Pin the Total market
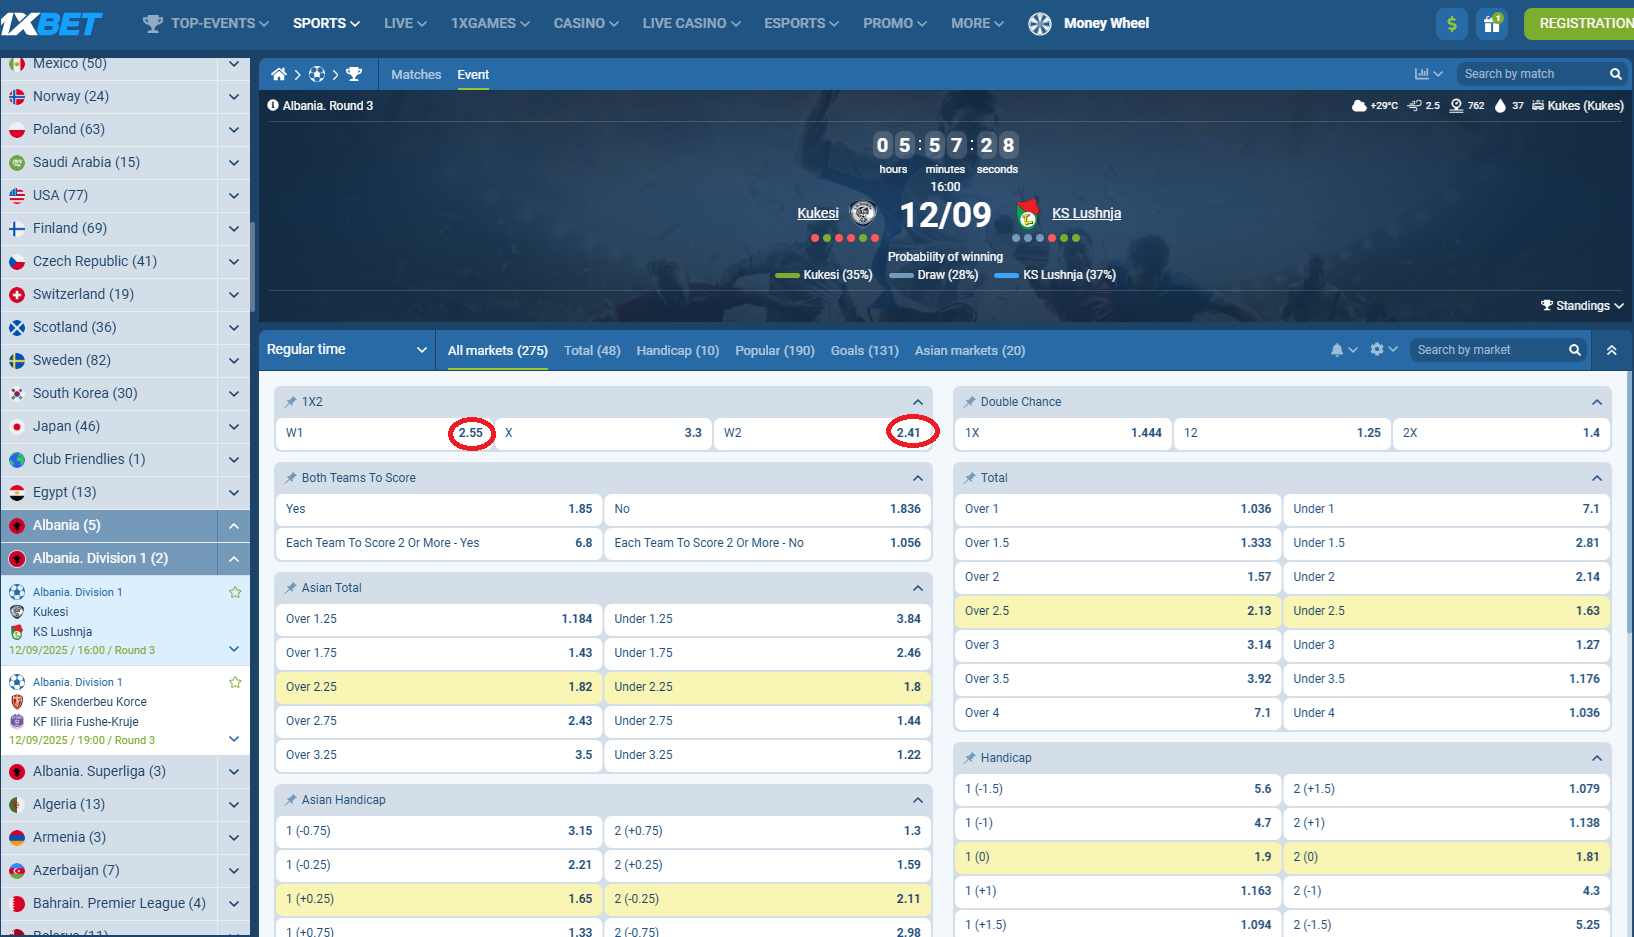This screenshot has height=937, width=1634. (x=970, y=478)
